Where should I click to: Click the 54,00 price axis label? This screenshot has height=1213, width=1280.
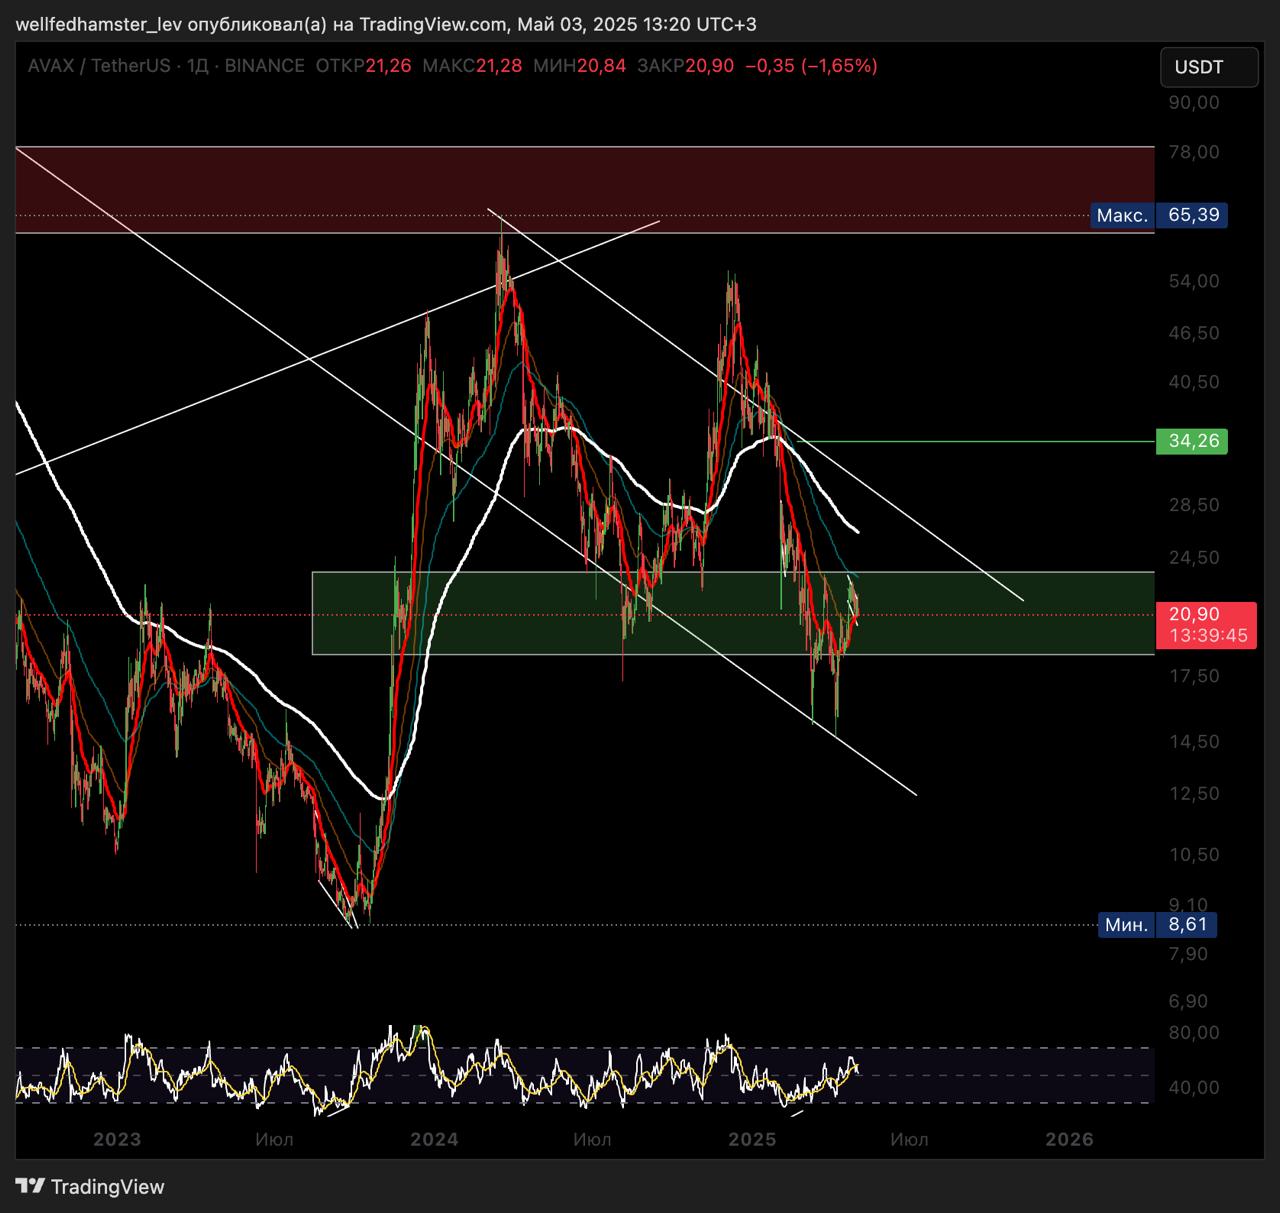pyautogui.click(x=1194, y=281)
